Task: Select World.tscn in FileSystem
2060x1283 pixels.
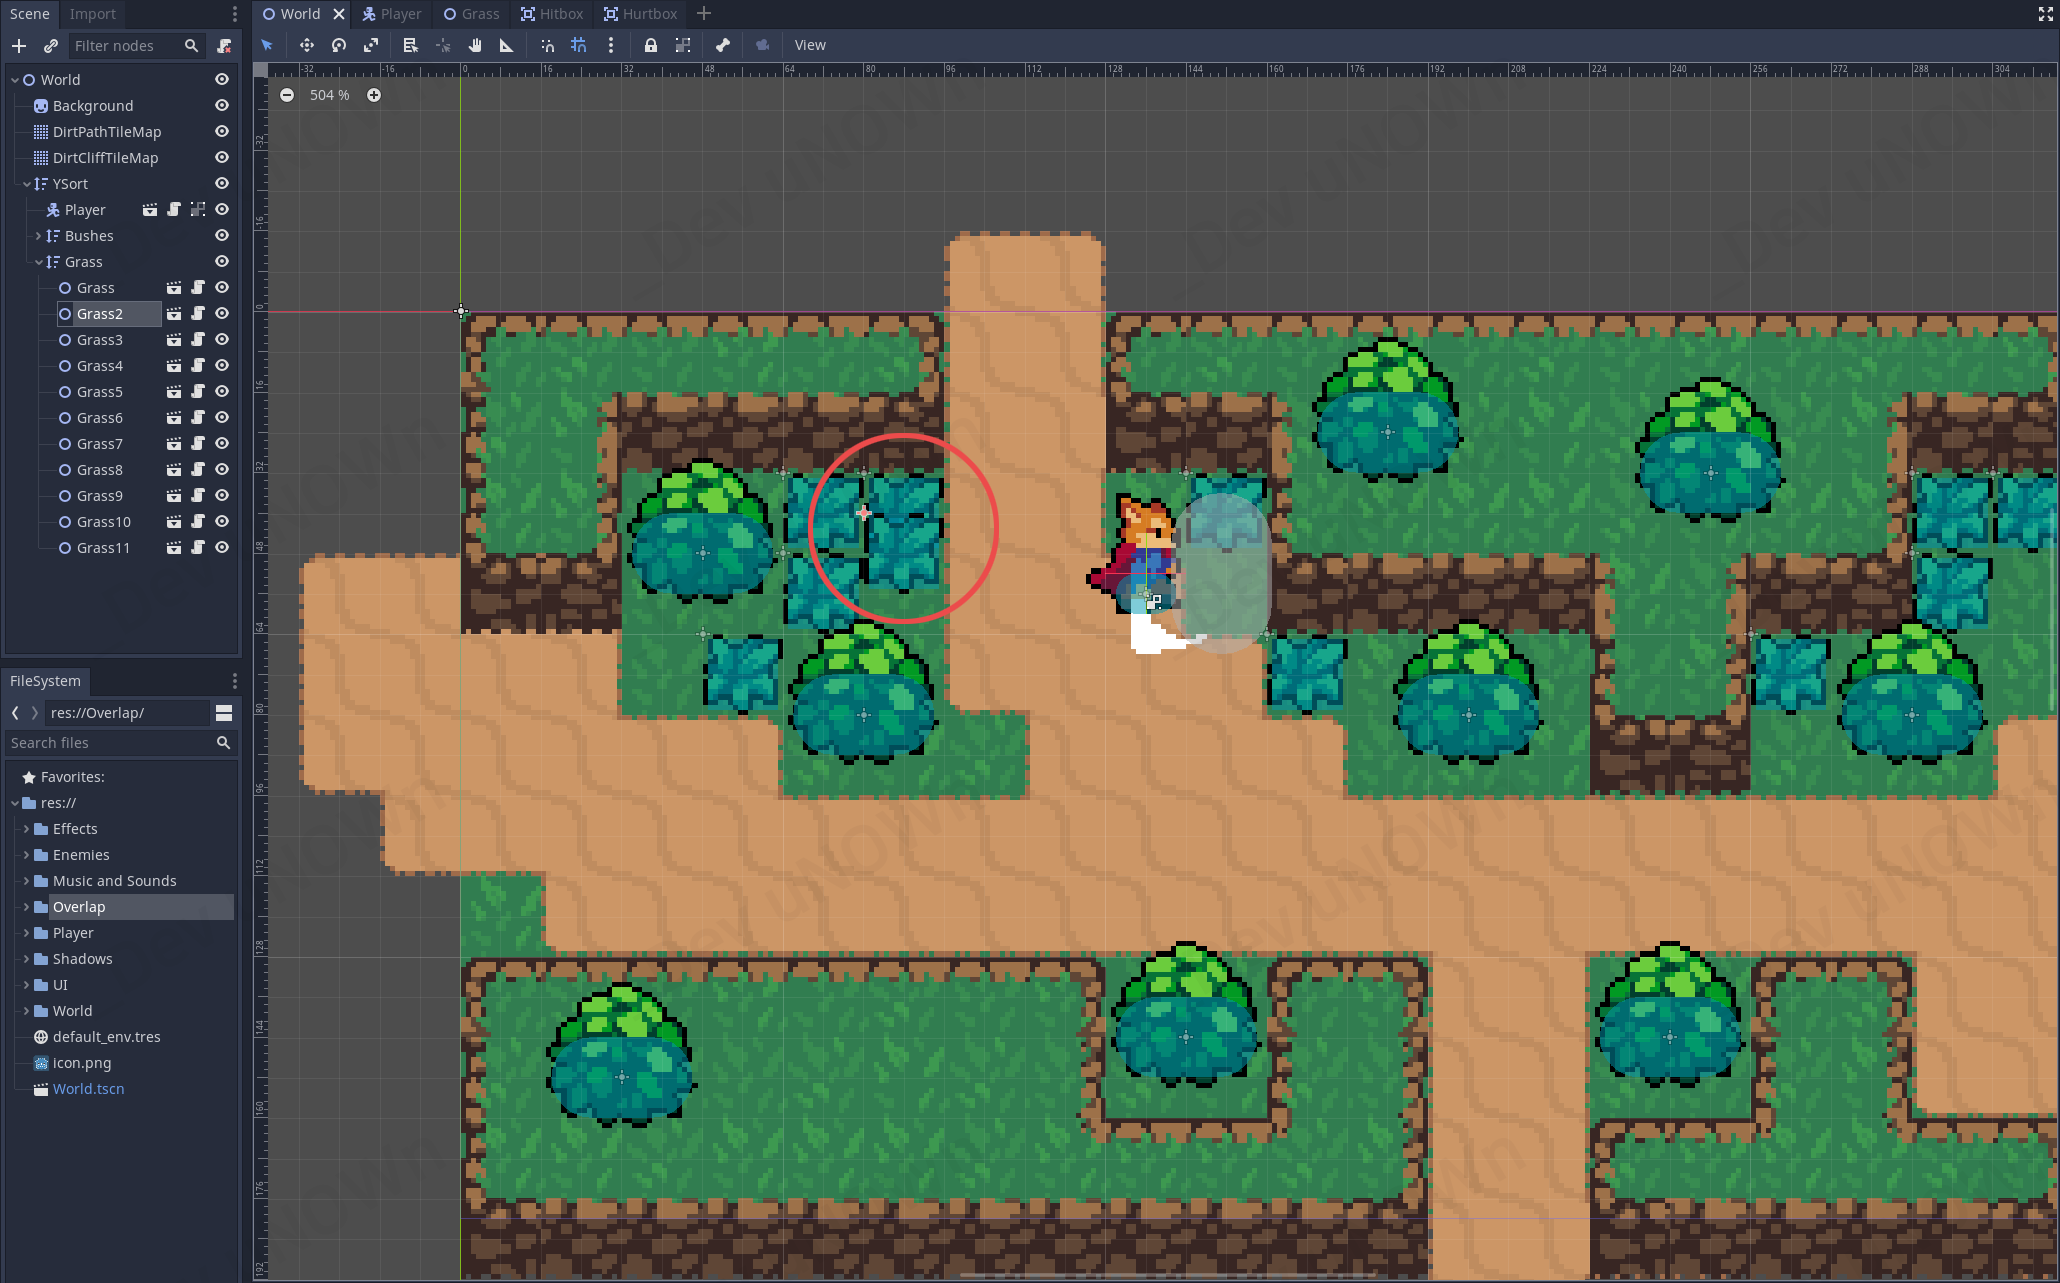Action: click(88, 1089)
